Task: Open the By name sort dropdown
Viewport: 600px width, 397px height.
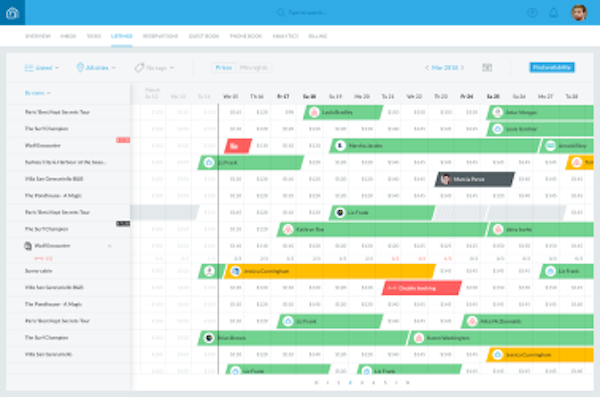Action: click(38, 93)
